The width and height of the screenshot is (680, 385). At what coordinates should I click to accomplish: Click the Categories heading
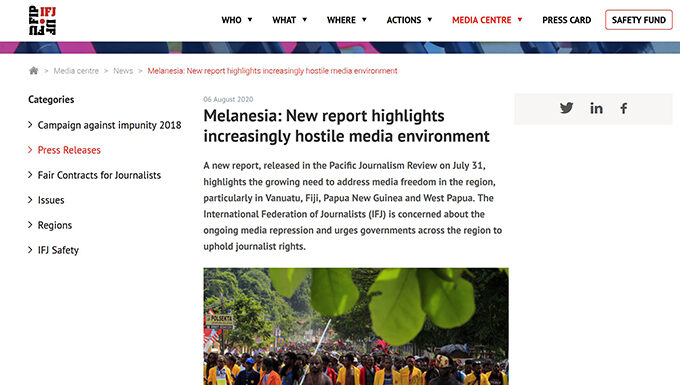click(x=51, y=100)
